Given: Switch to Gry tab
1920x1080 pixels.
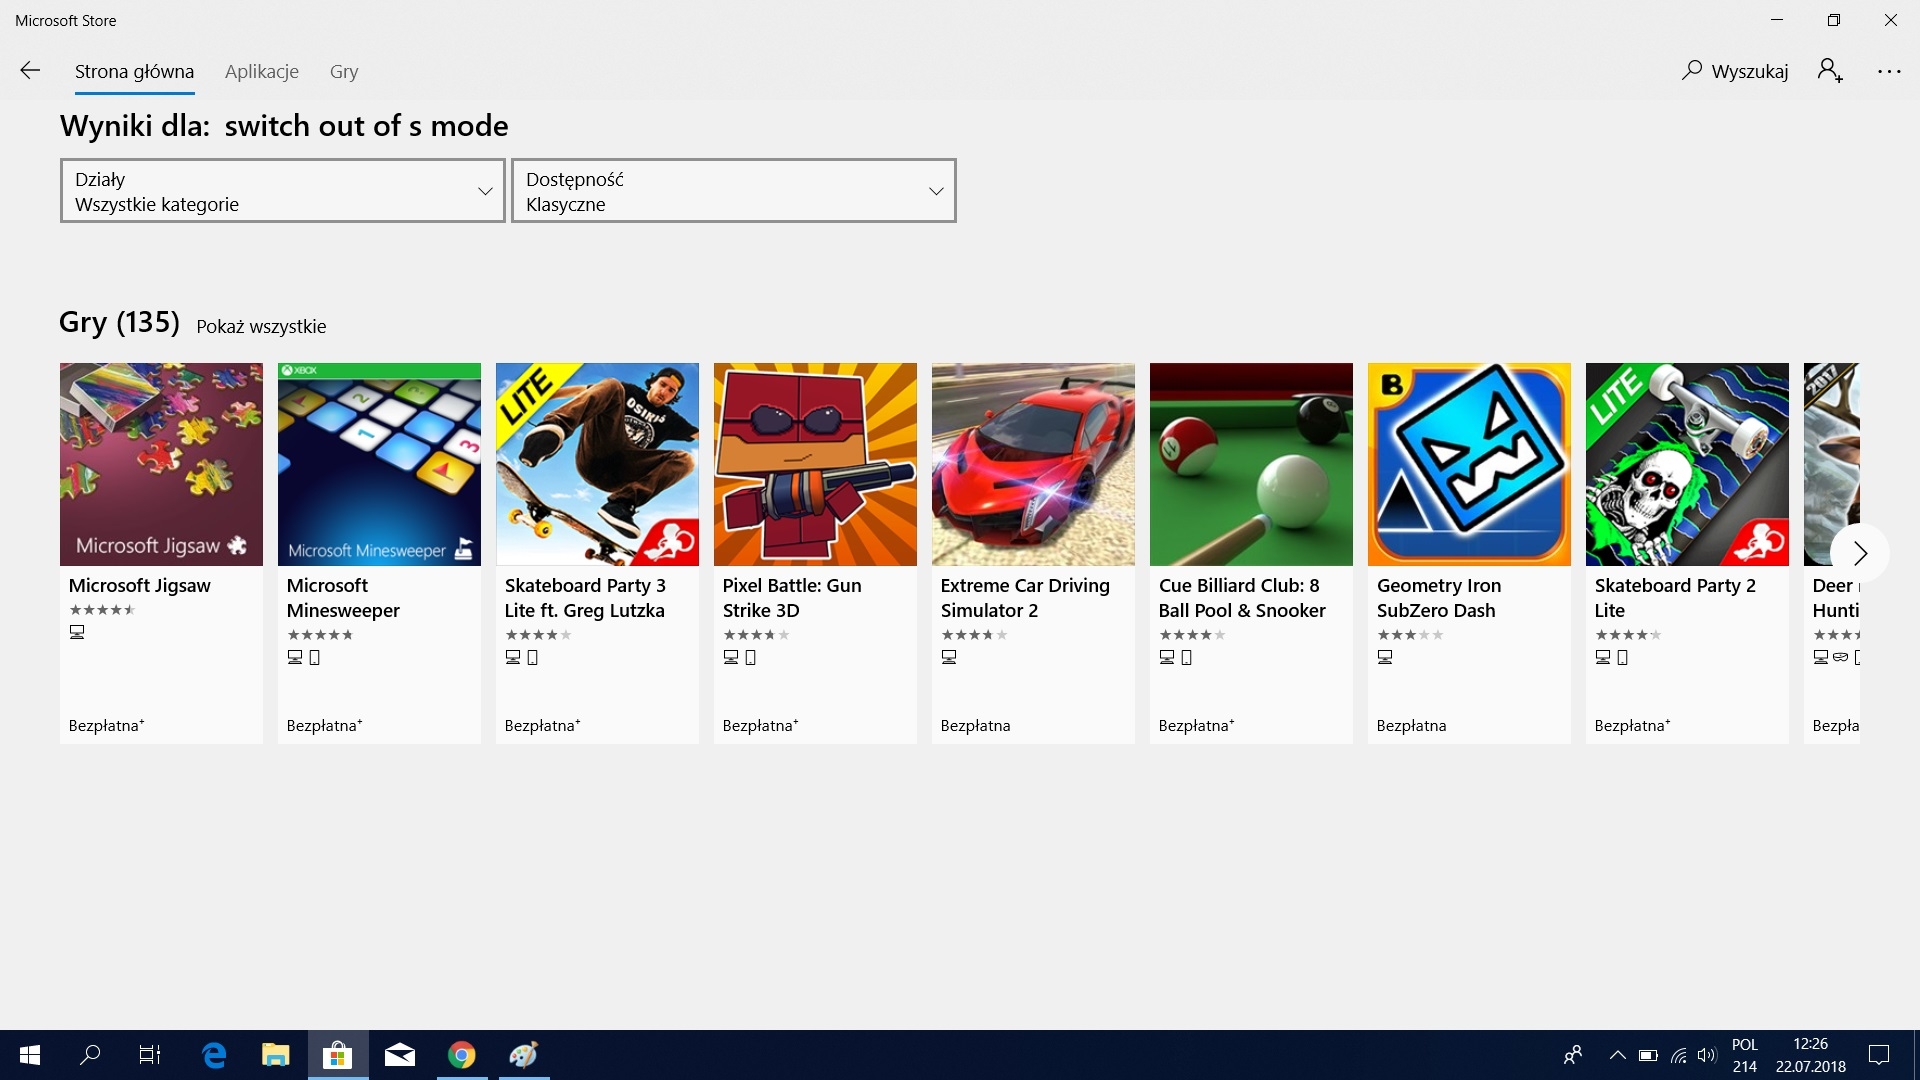Looking at the screenshot, I should (344, 71).
